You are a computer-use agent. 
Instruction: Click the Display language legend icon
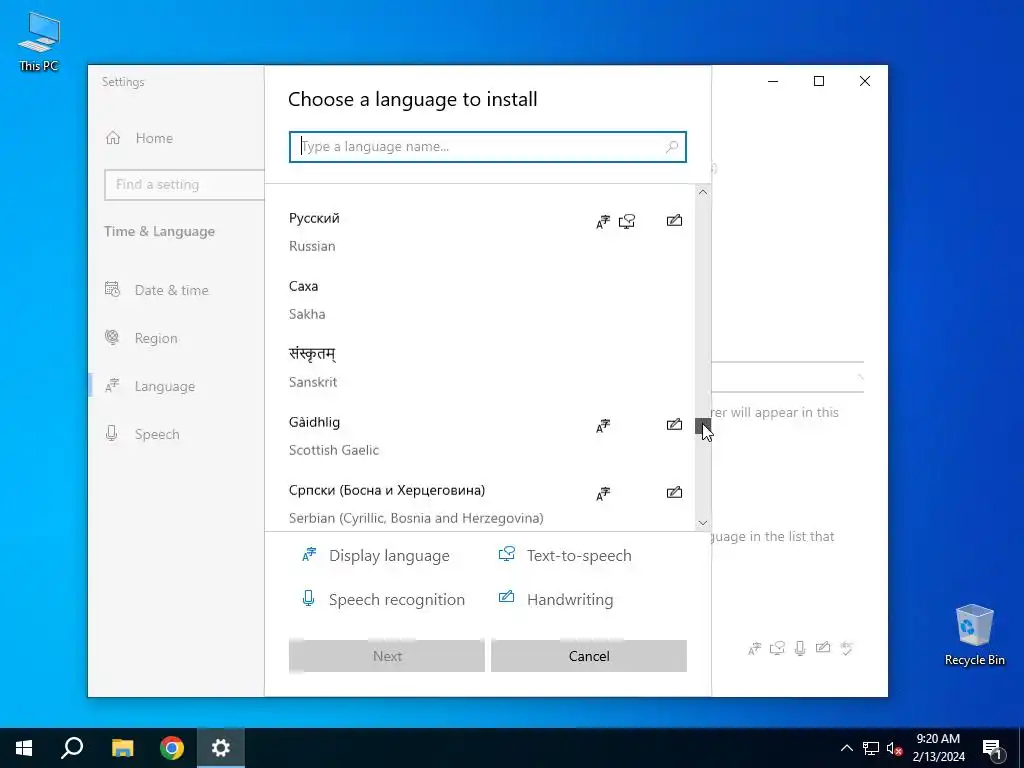309,555
